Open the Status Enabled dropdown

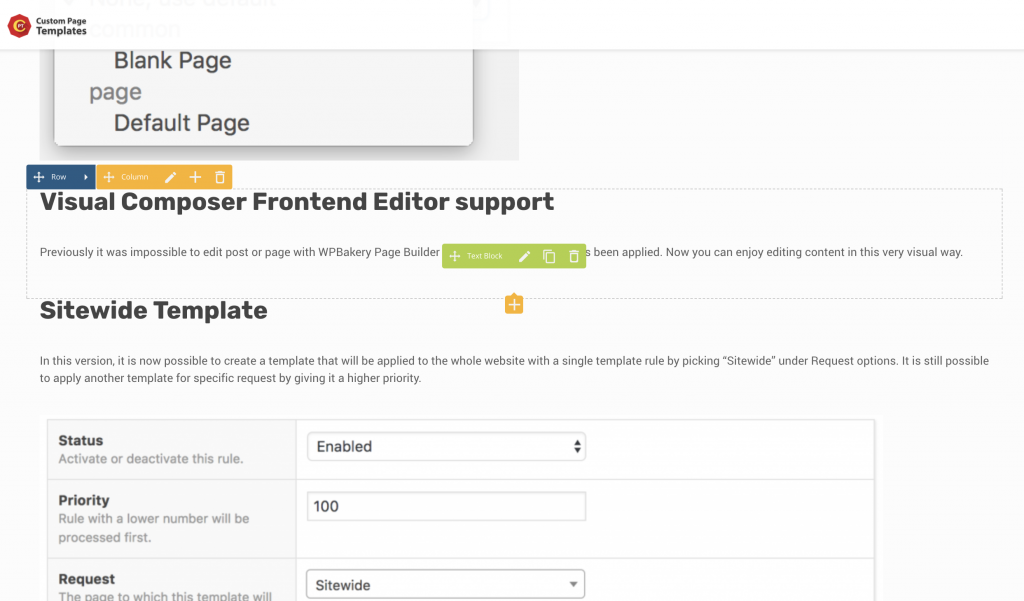pyautogui.click(x=446, y=447)
